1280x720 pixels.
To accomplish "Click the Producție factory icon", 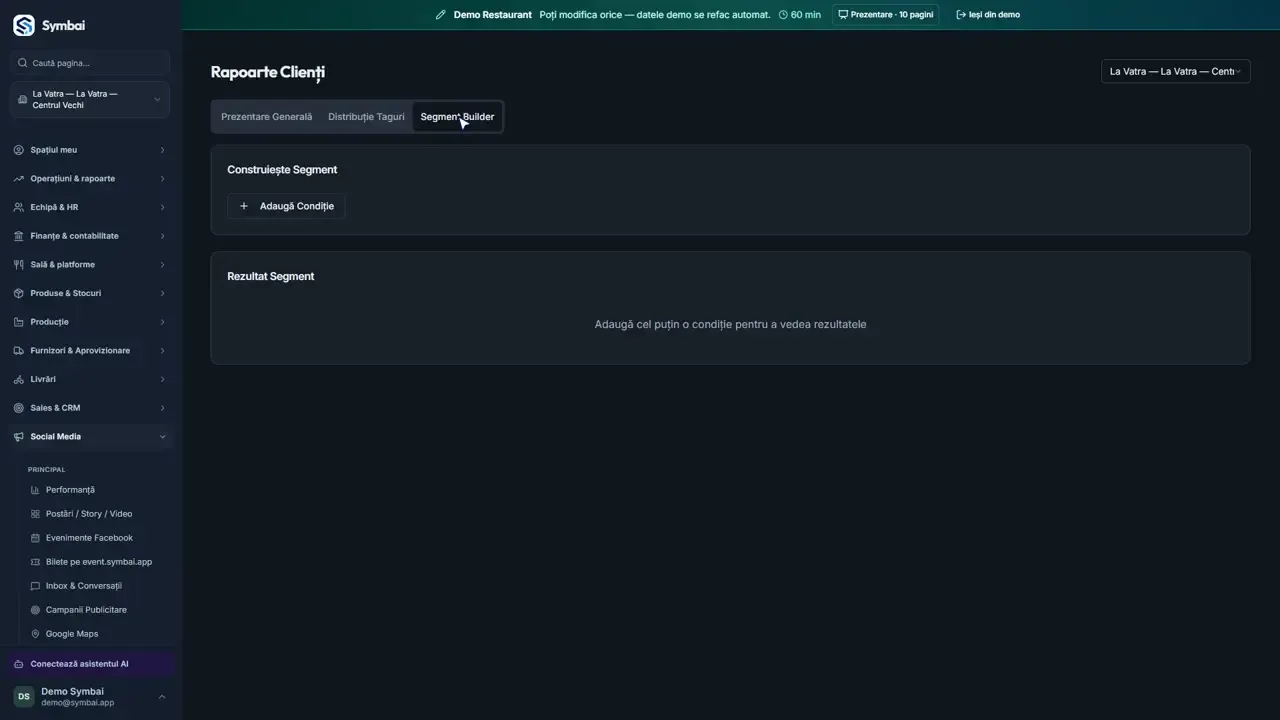I will point(19,322).
